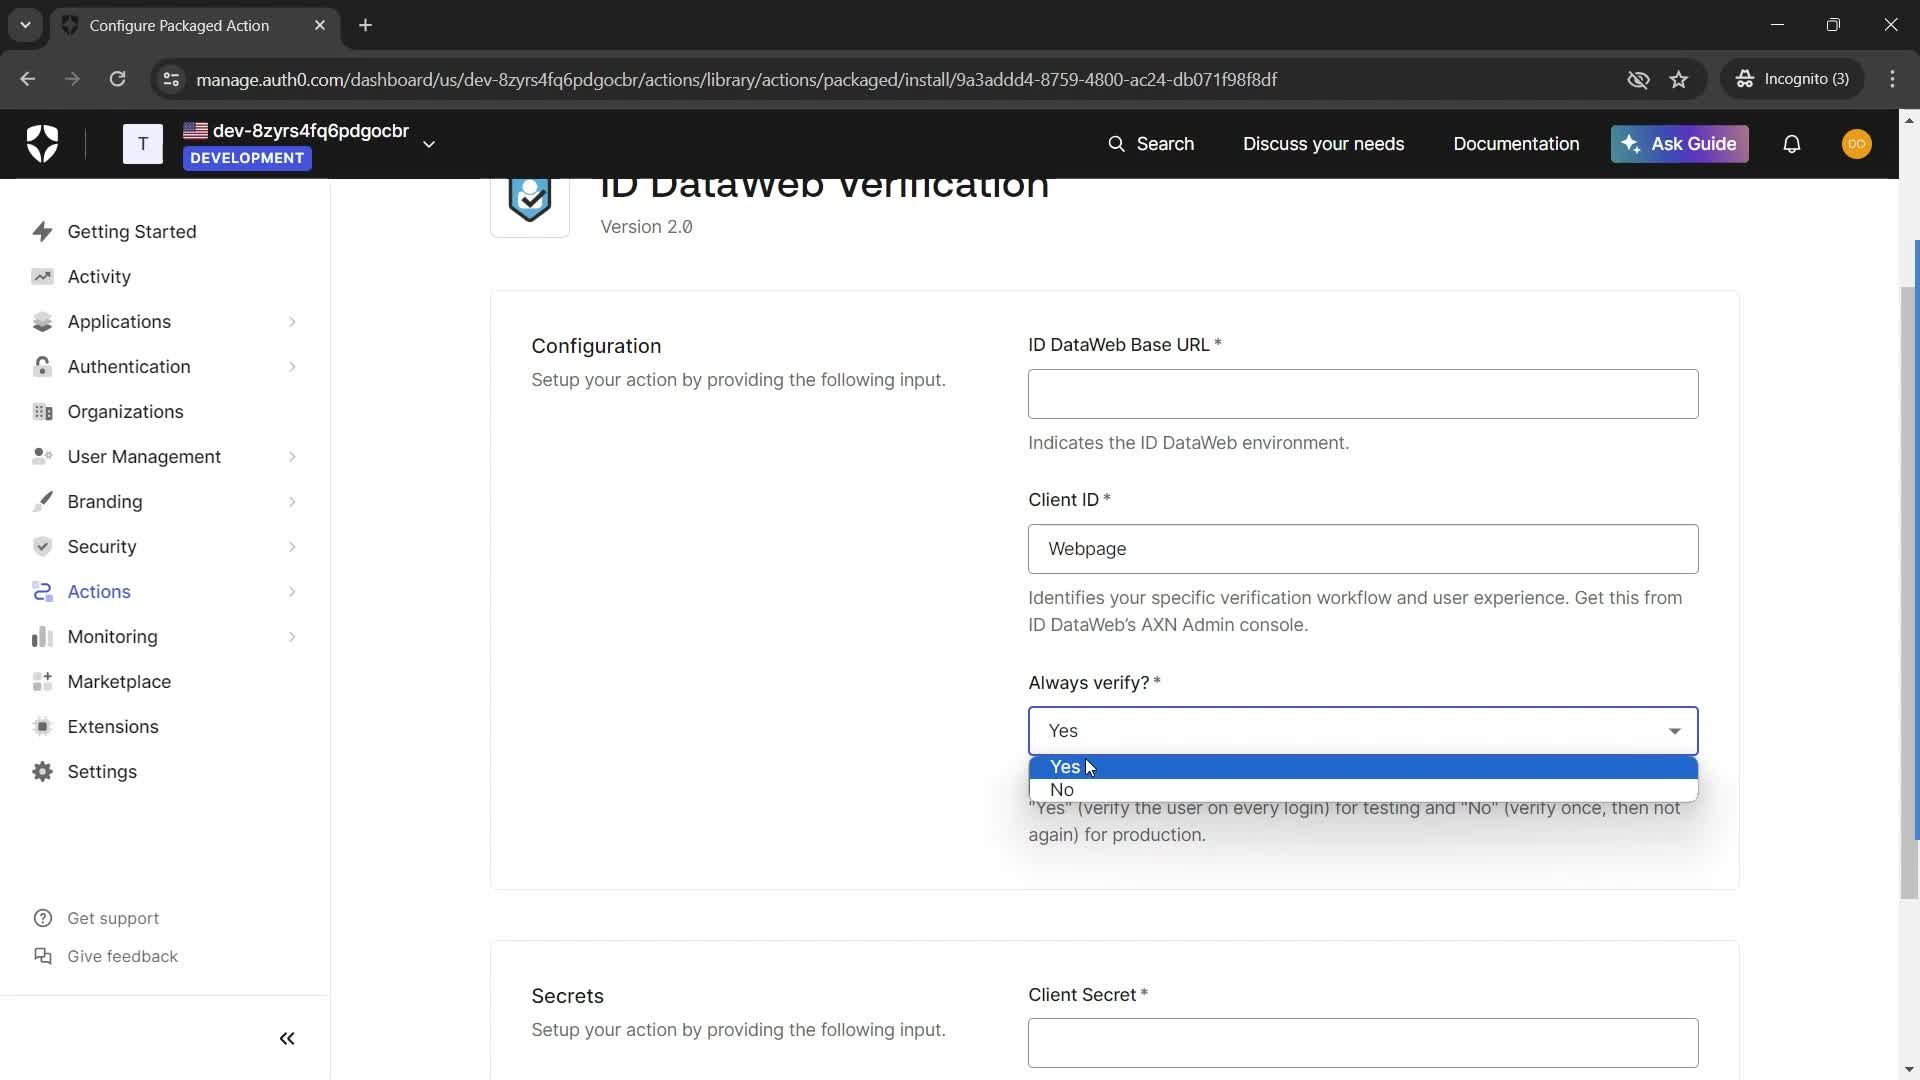Click the Monitoring bar chart icon
The image size is (1920, 1080).
tap(42, 637)
